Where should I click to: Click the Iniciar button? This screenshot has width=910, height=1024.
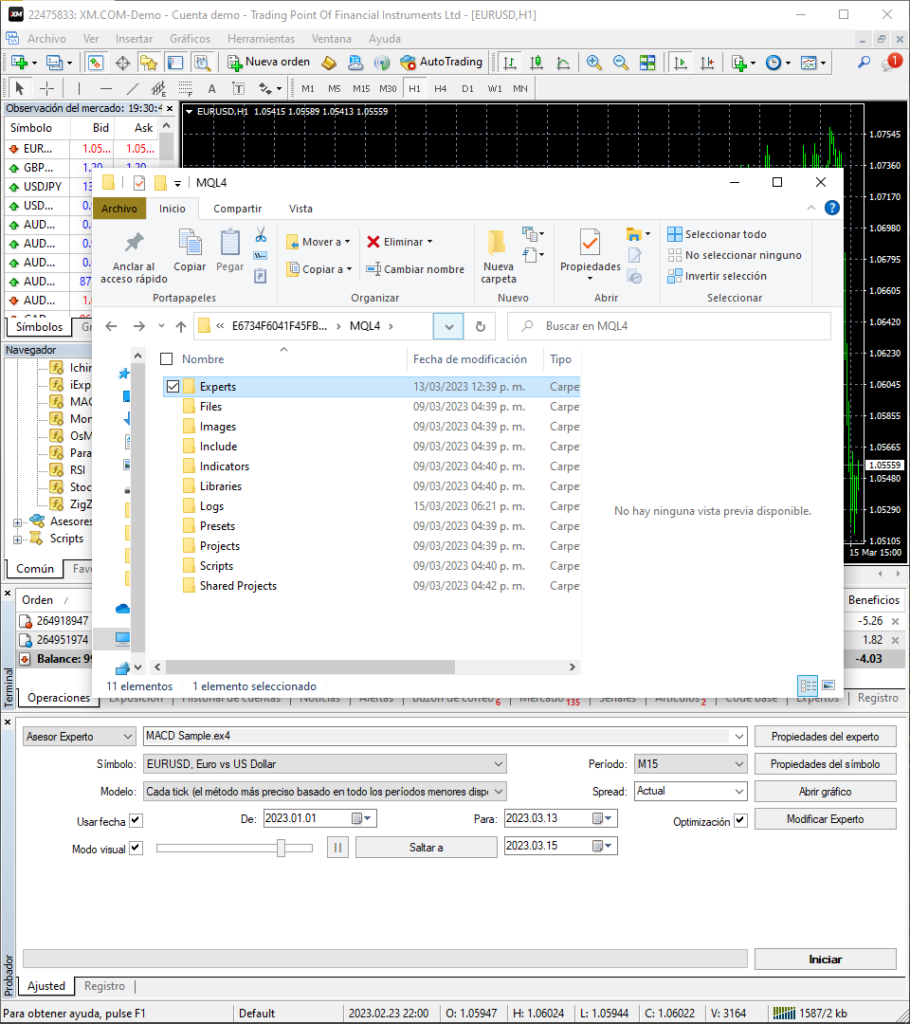825,959
